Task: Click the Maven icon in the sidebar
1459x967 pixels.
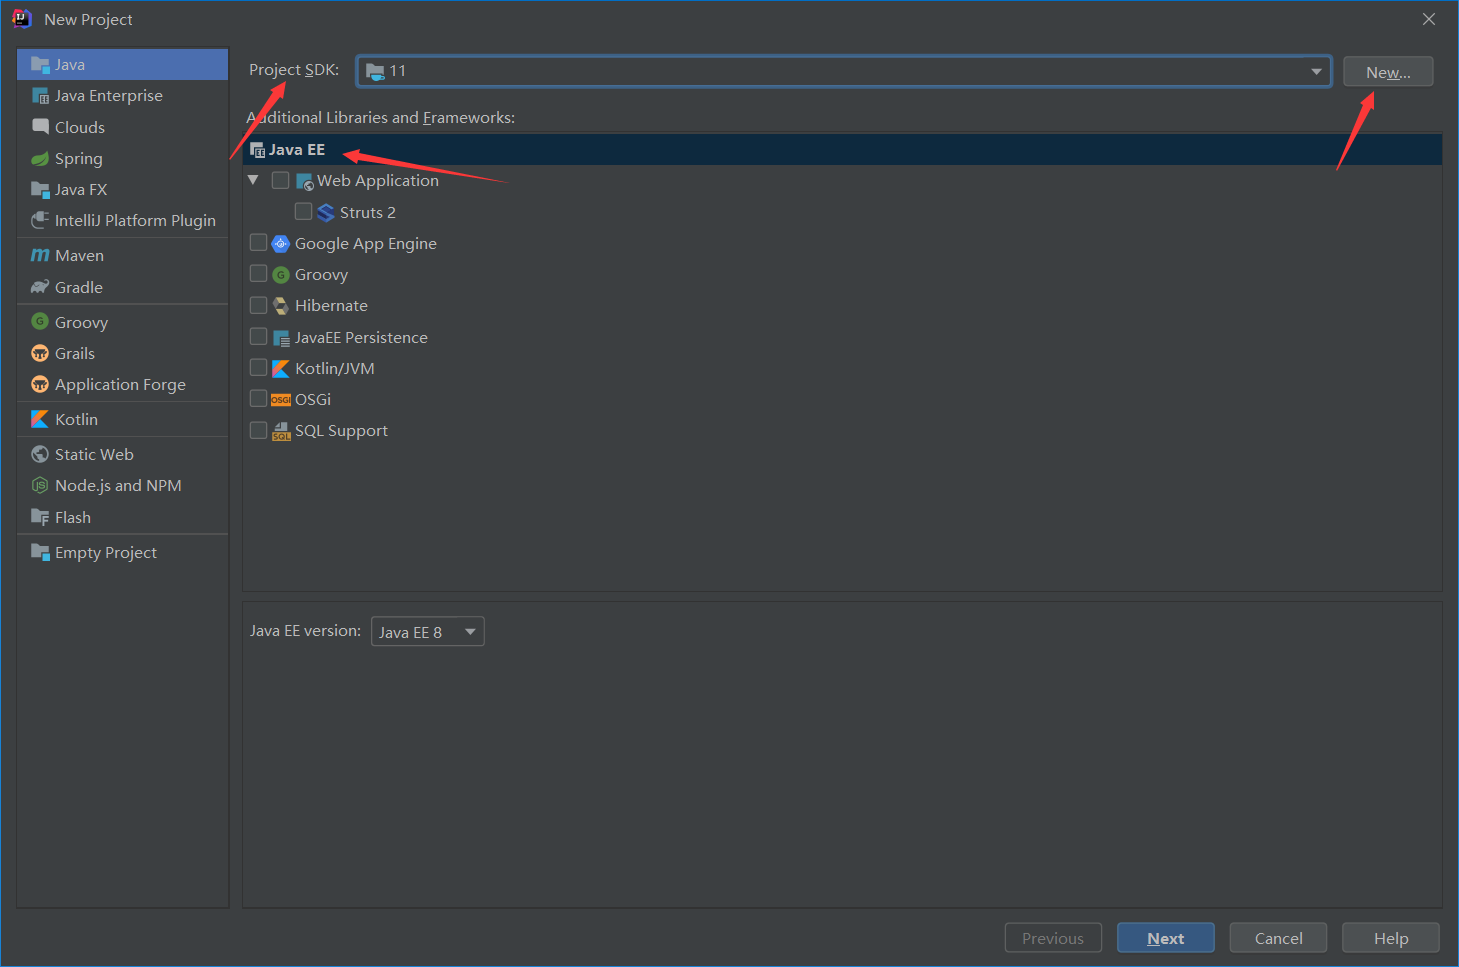Action: 40,255
